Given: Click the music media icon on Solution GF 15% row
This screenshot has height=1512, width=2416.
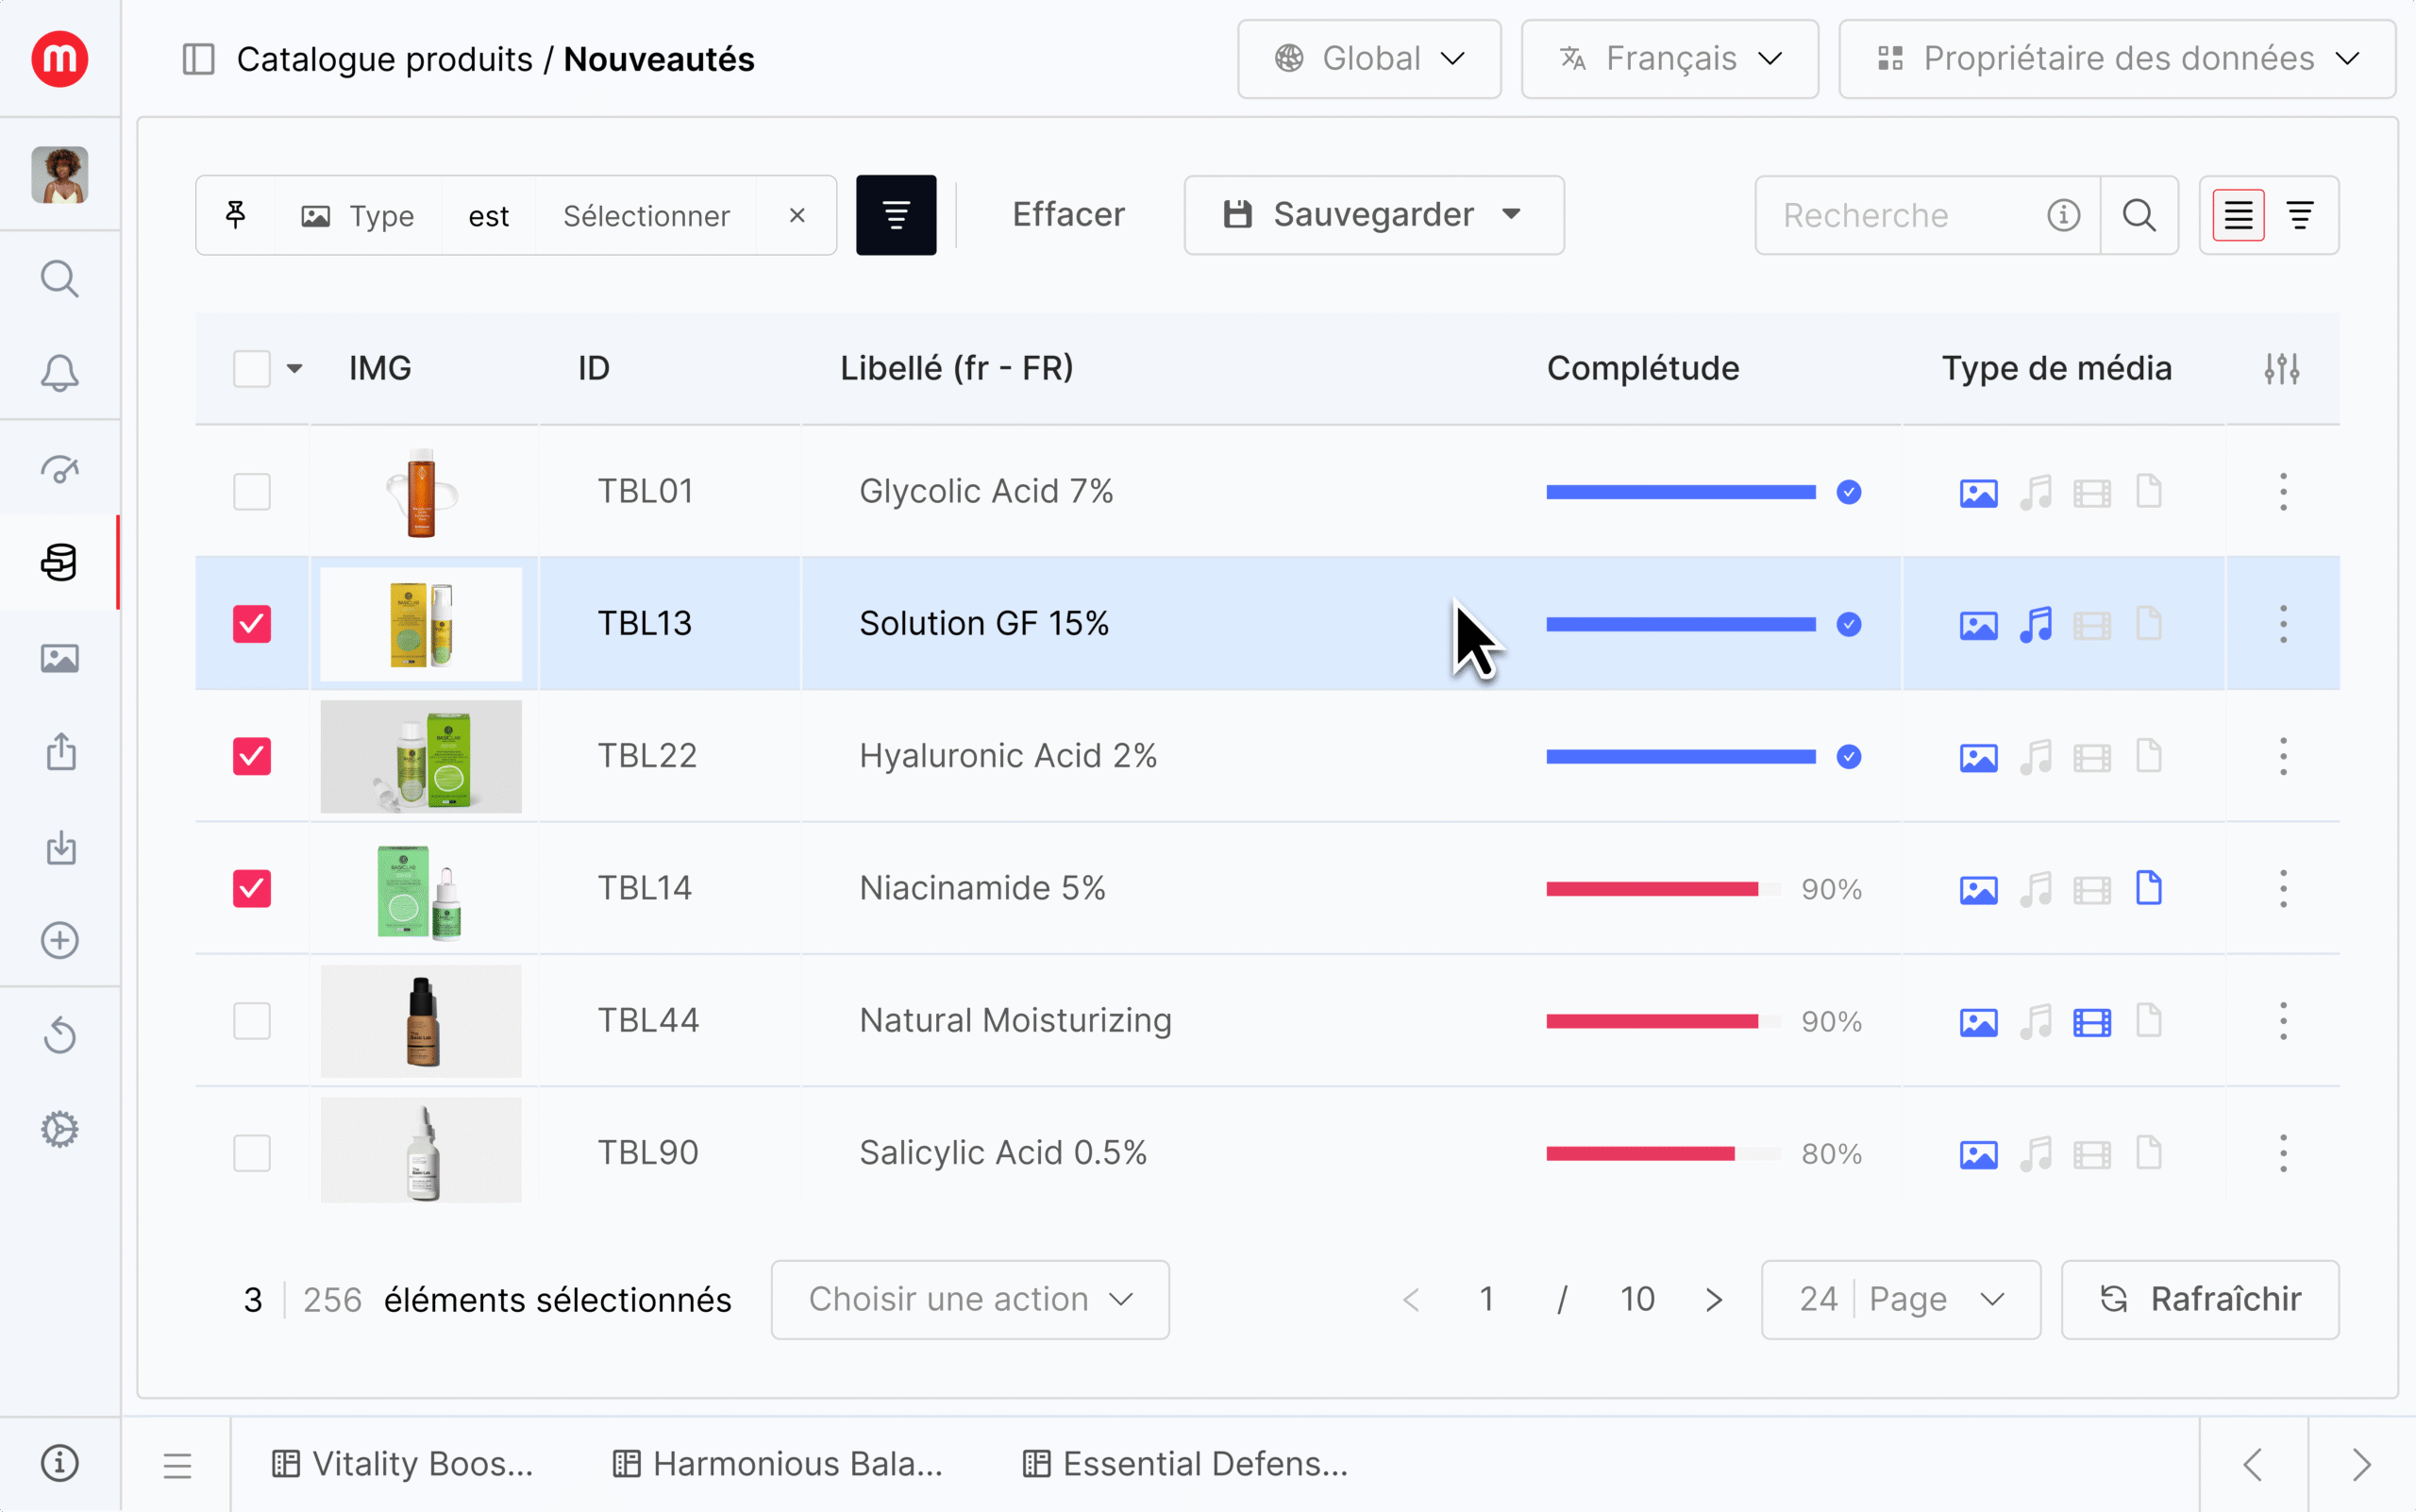Looking at the screenshot, I should [x=2037, y=623].
